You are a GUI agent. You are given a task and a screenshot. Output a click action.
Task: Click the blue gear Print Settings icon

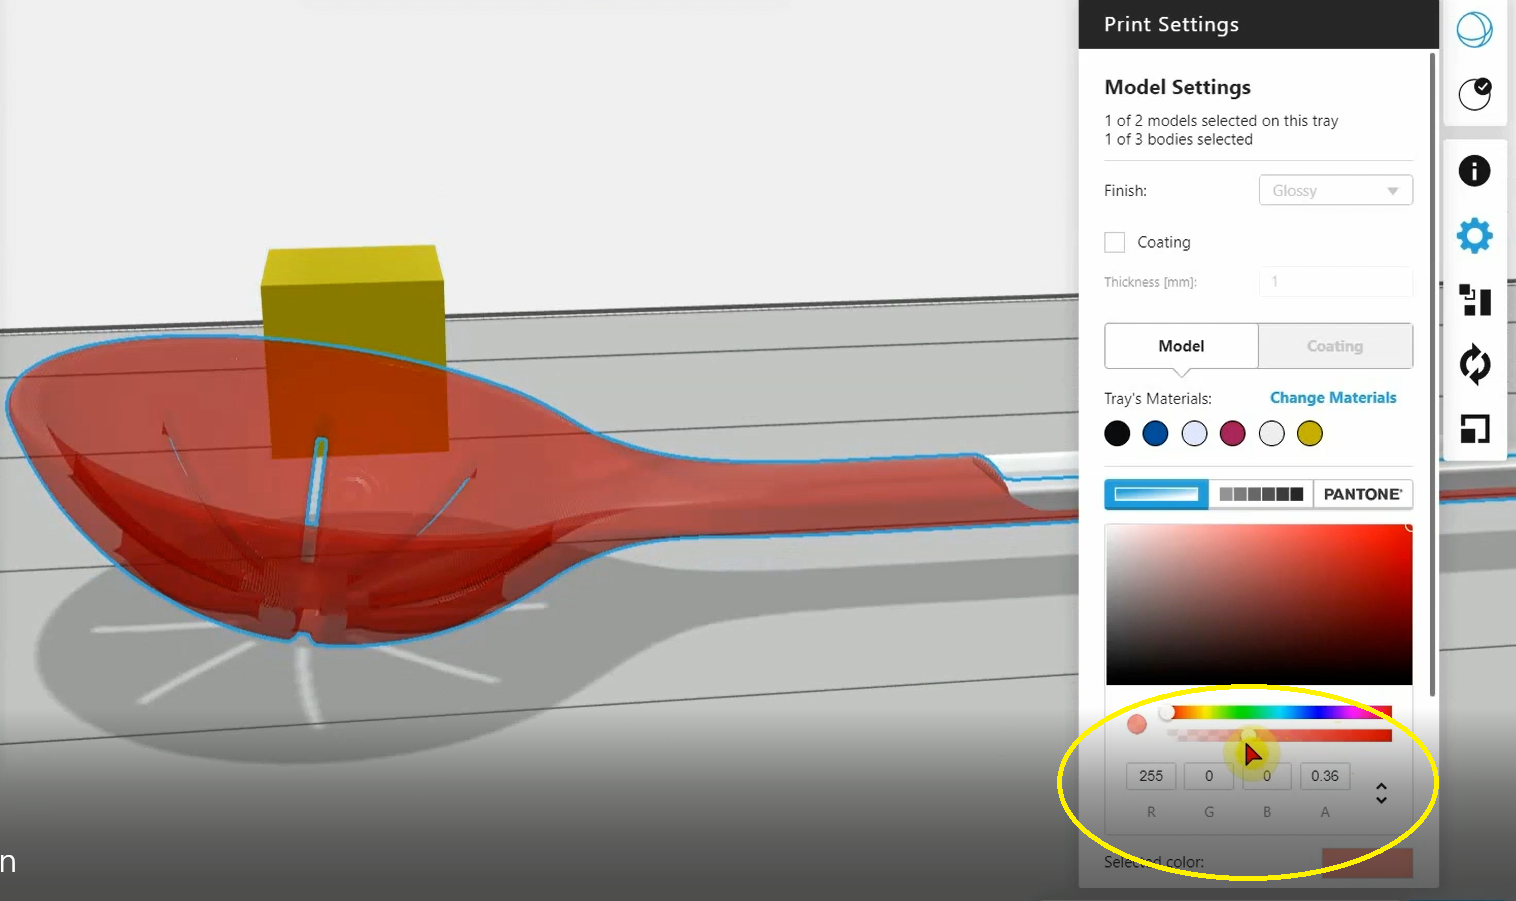(x=1474, y=236)
